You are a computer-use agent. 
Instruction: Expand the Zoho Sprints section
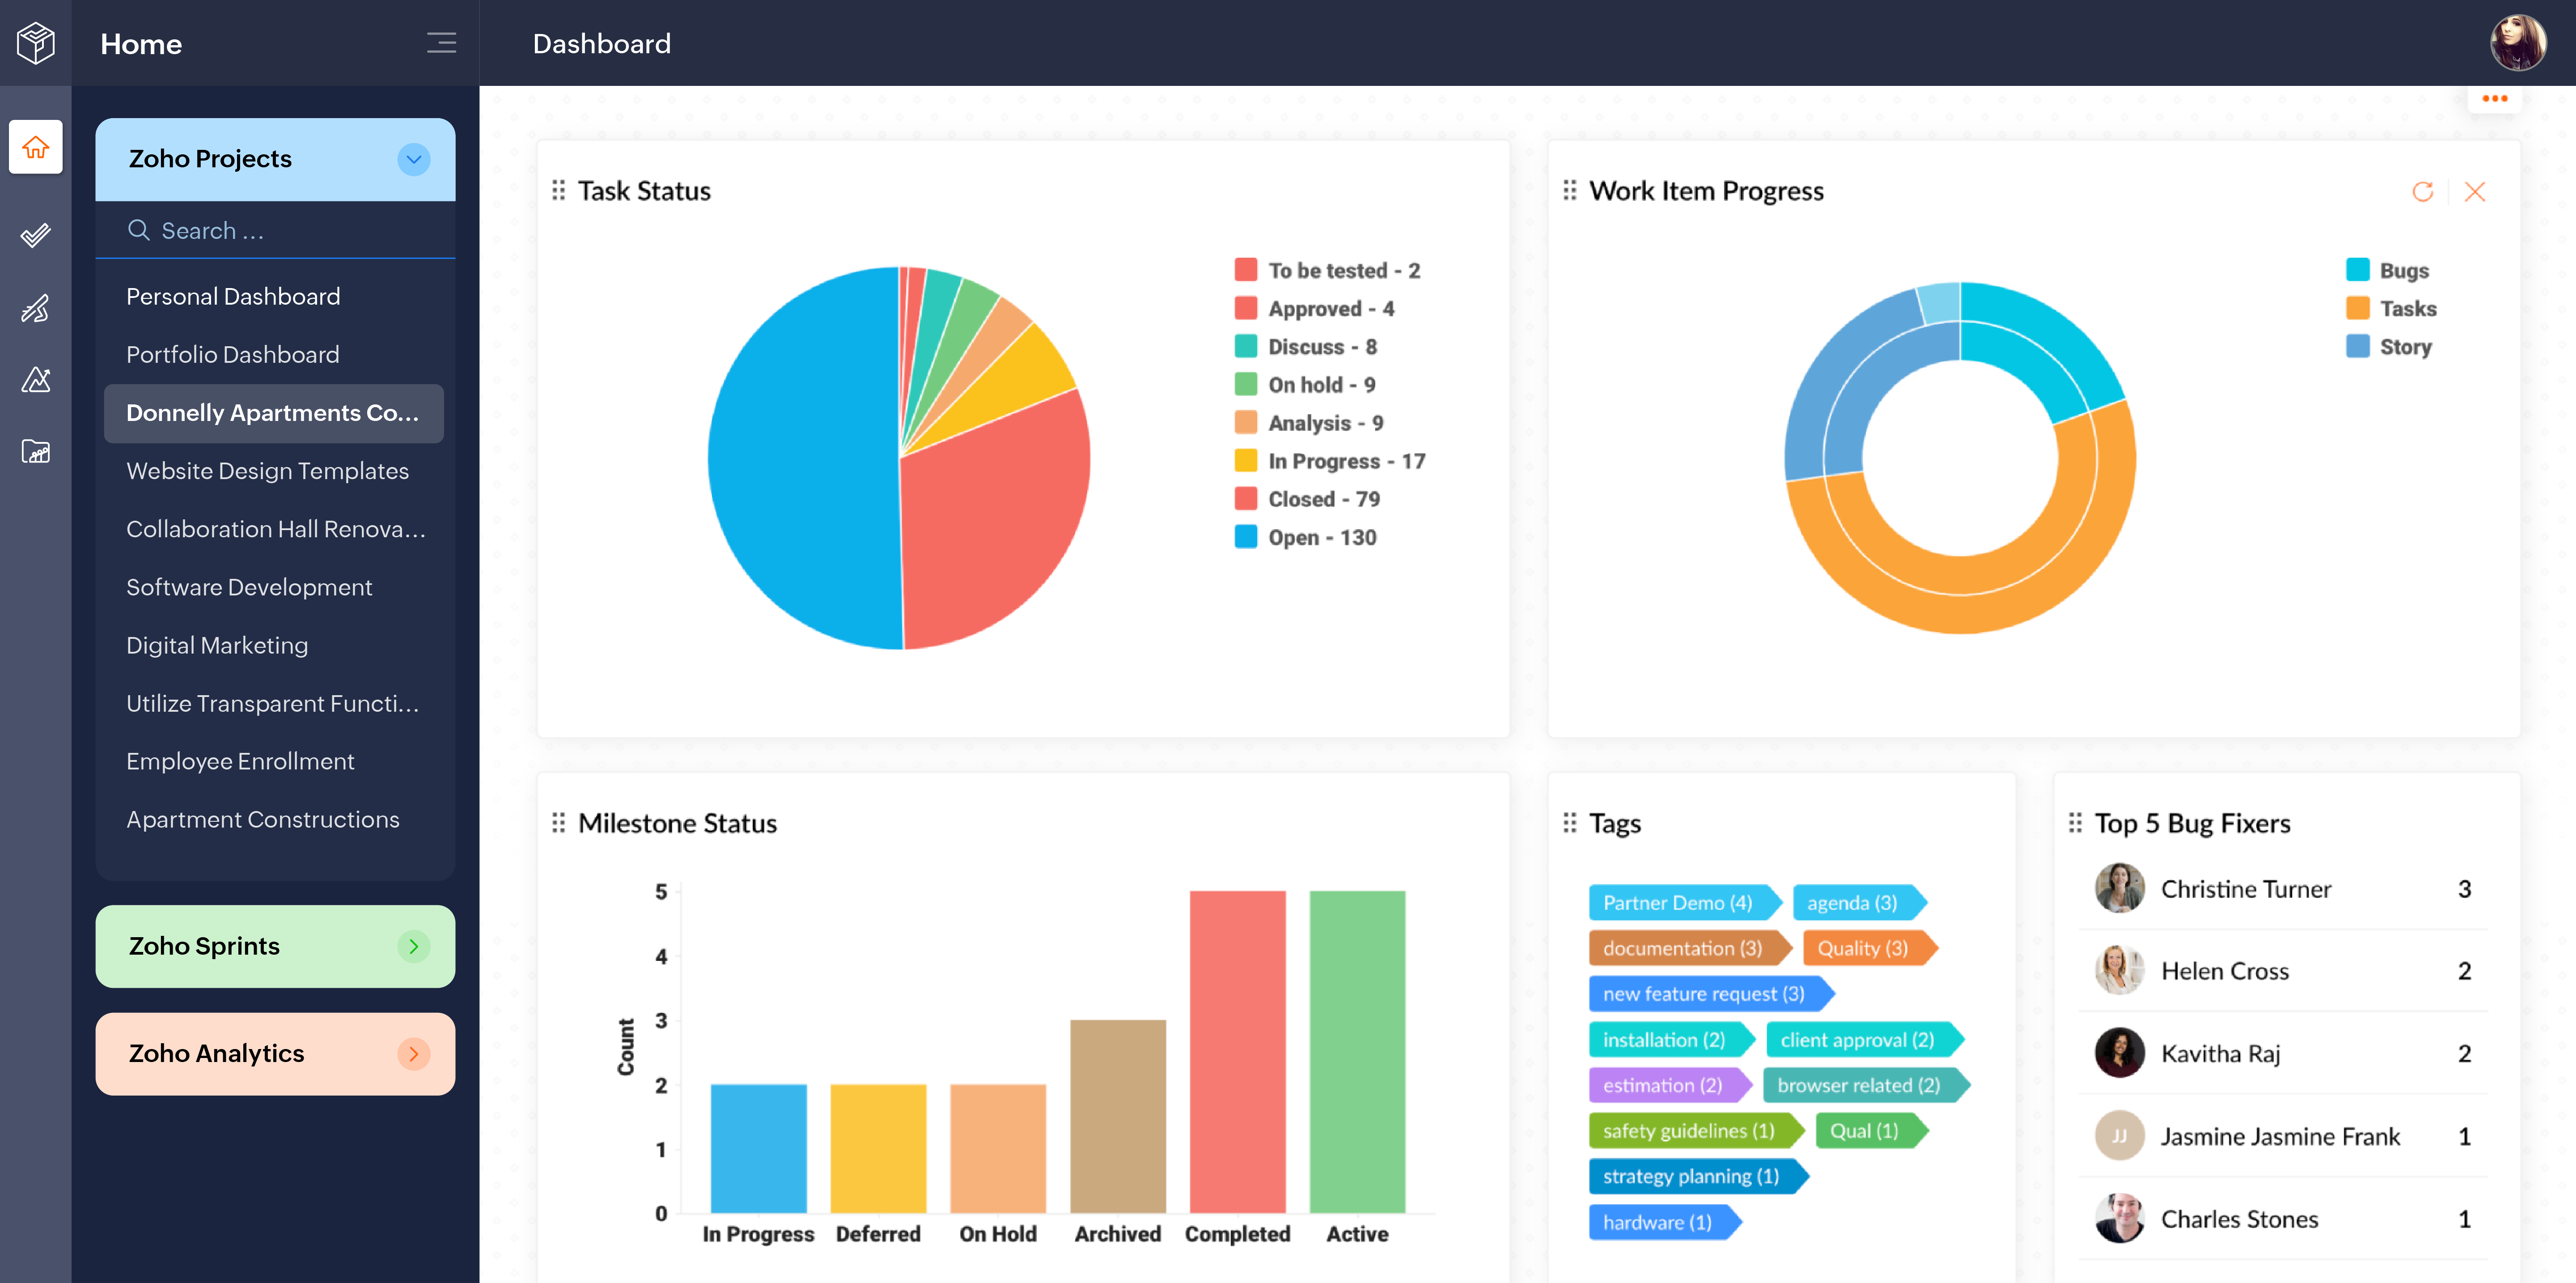click(x=414, y=946)
